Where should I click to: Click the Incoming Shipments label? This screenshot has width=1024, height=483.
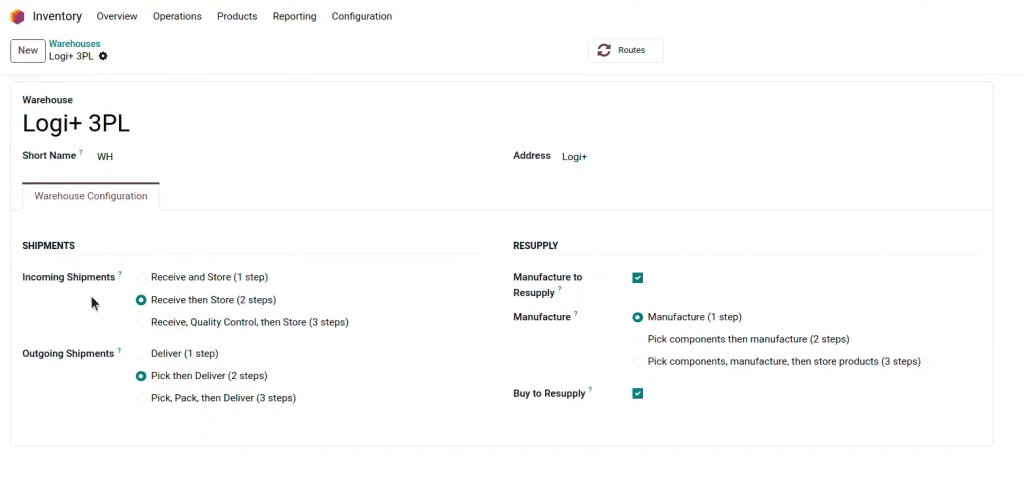[69, 277]
